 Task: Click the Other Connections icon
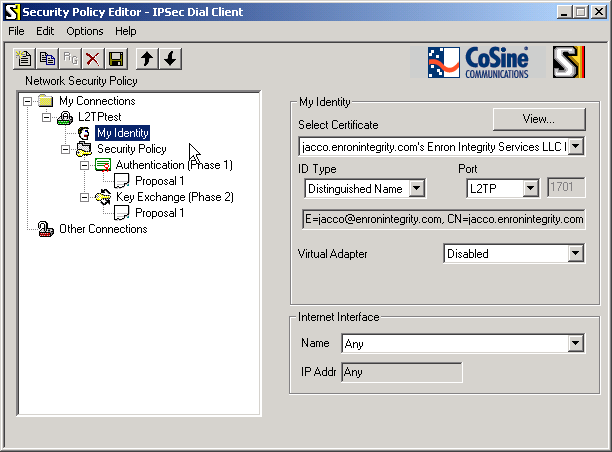46,229
